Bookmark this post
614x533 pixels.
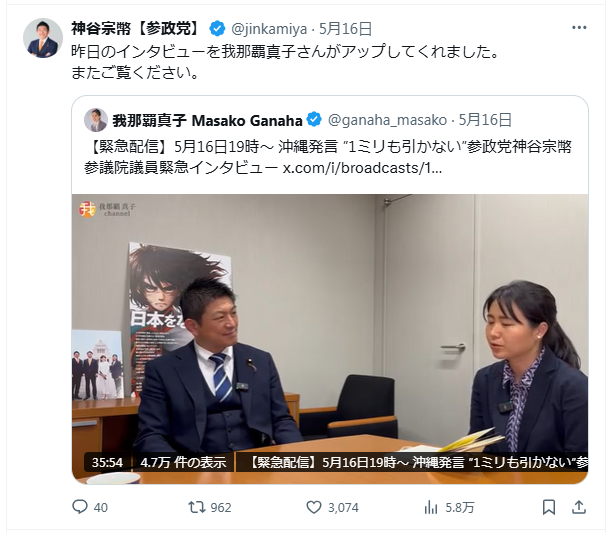tap(549, 507)
